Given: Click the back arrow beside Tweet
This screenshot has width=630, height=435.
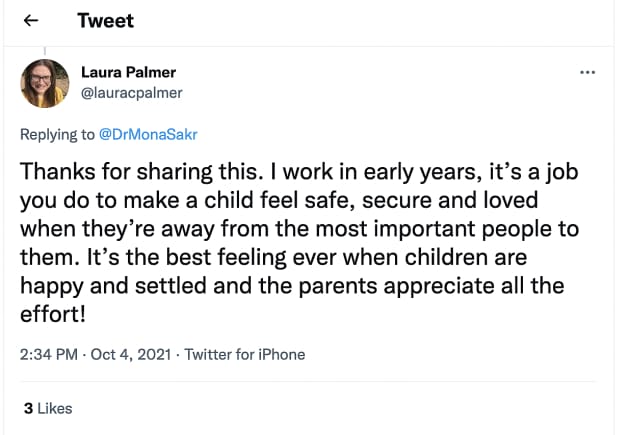Looking at the screenshot, I should (x=31, y=21).
